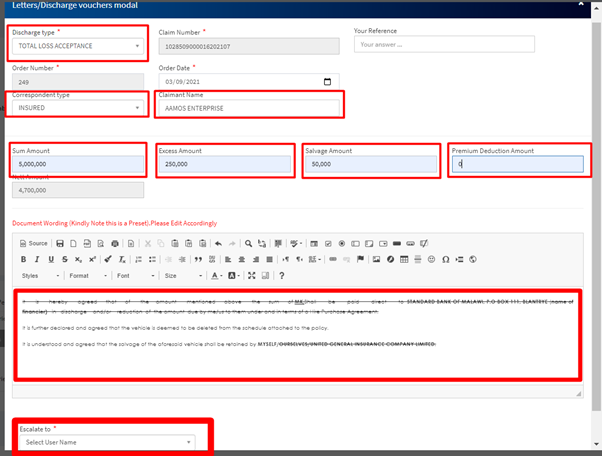Open the Order Date calendar picker
The image size is (602, 456).
click(328, 81)
